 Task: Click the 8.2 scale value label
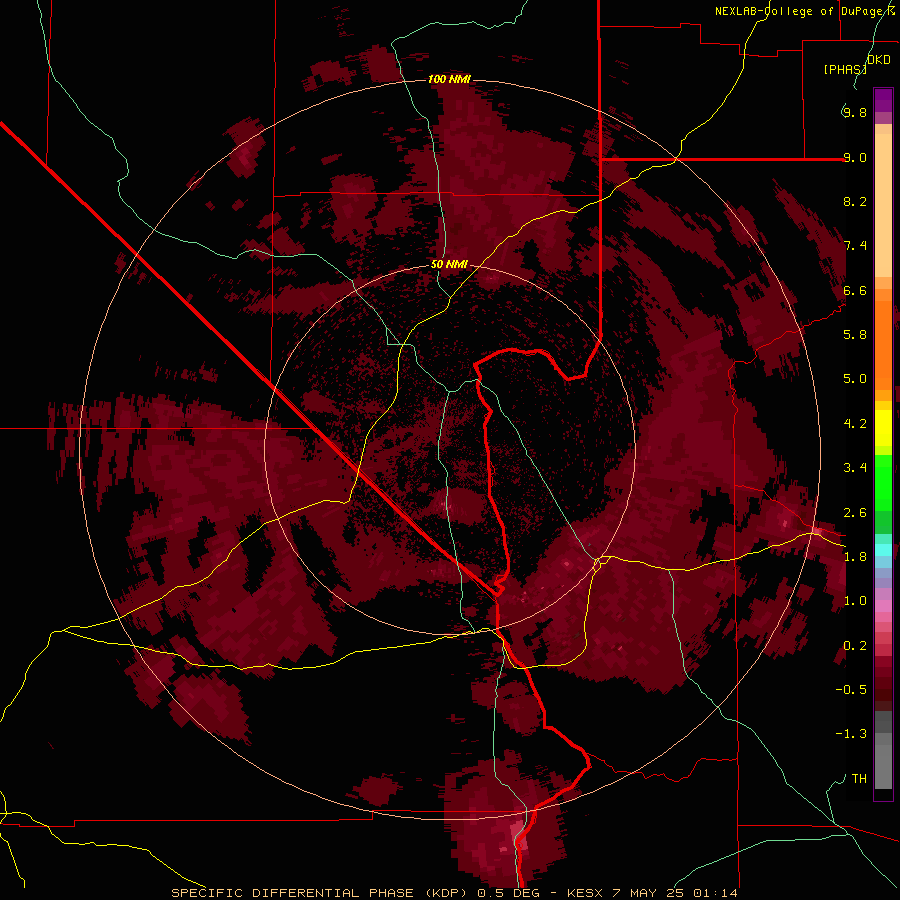(855, 201)
